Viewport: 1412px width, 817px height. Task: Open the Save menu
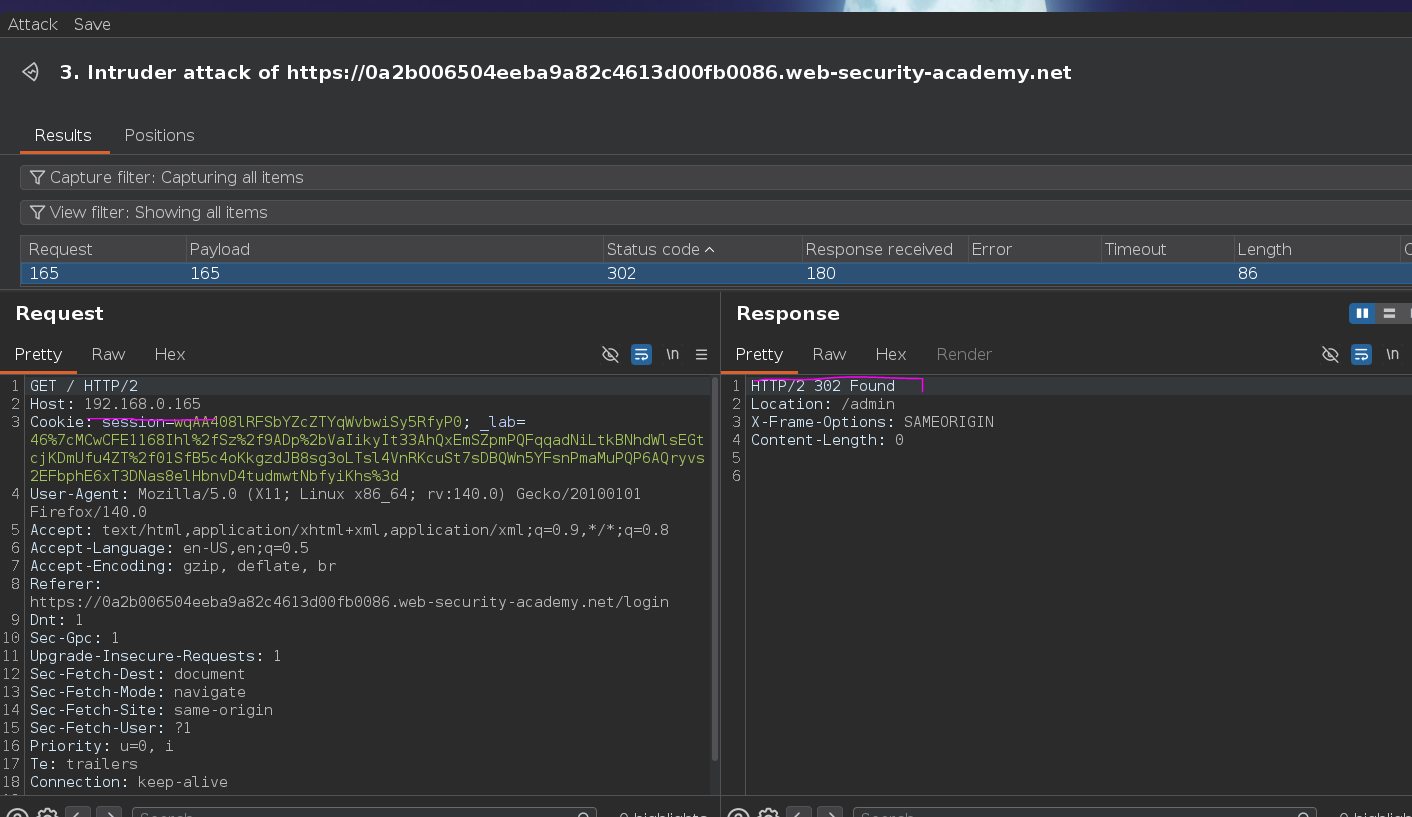point(92,24)
